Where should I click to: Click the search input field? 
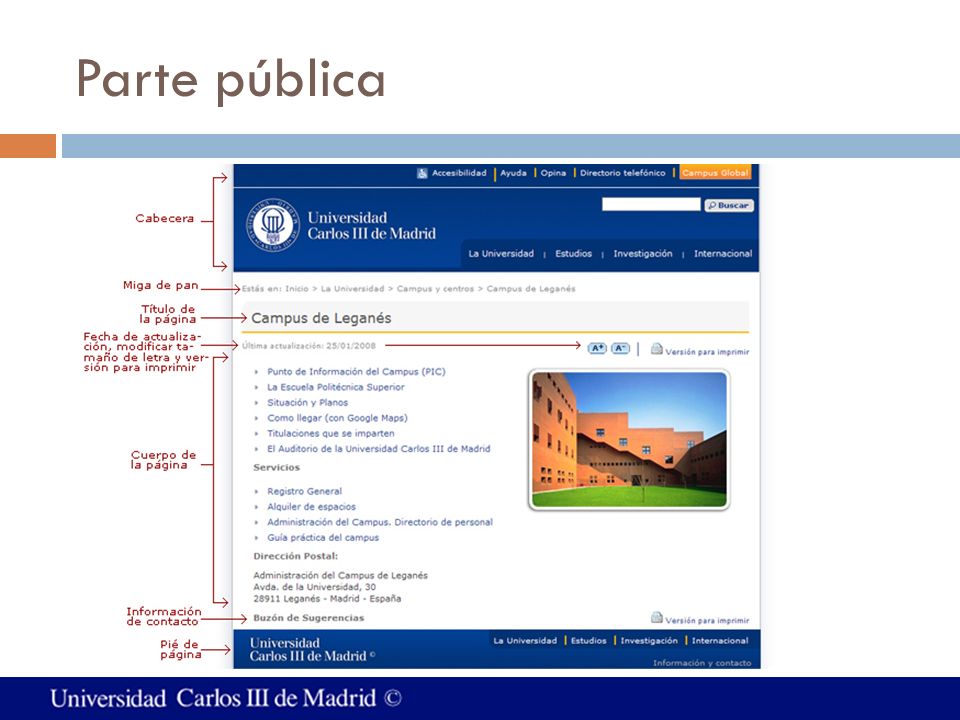(x=651, y=204)
